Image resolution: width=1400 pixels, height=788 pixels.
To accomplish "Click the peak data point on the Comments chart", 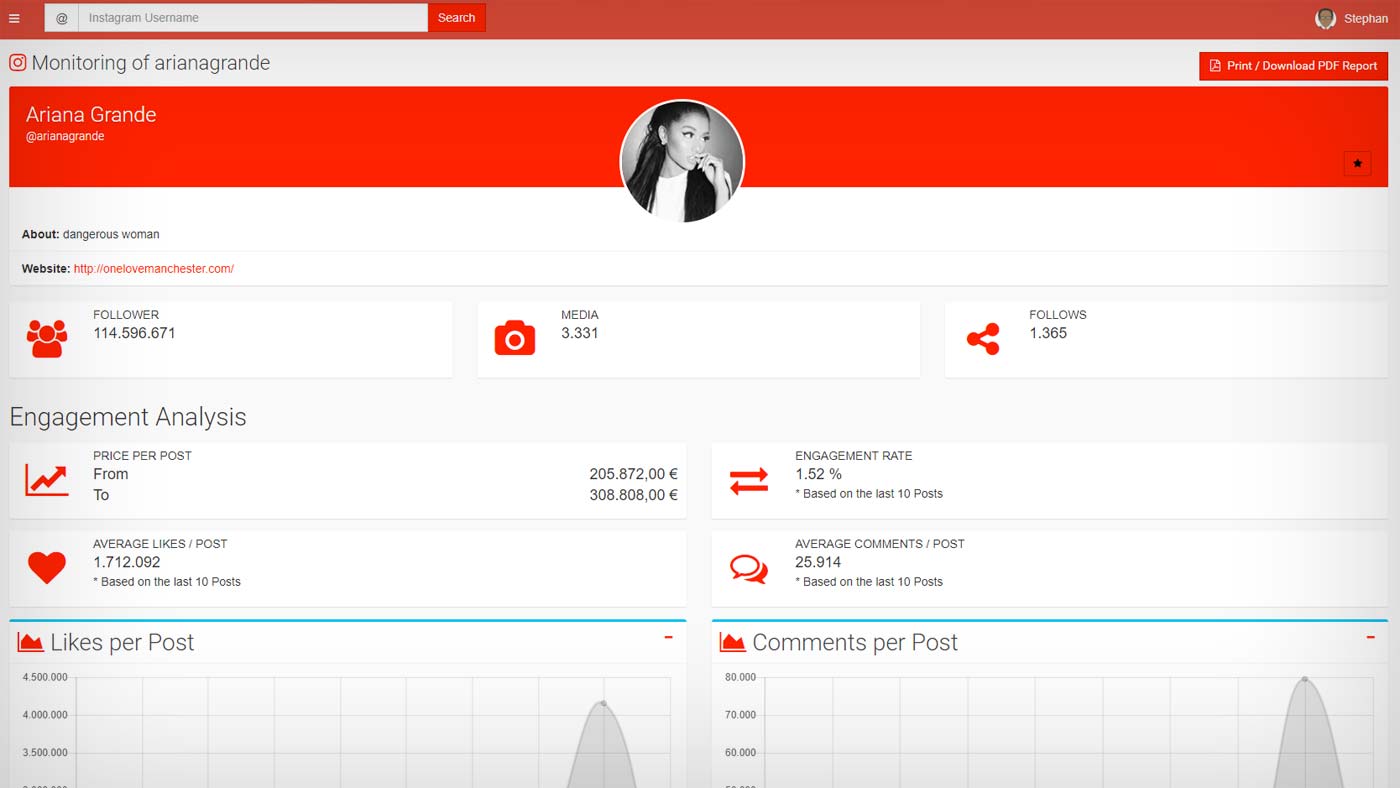I will coord(1304,680).
